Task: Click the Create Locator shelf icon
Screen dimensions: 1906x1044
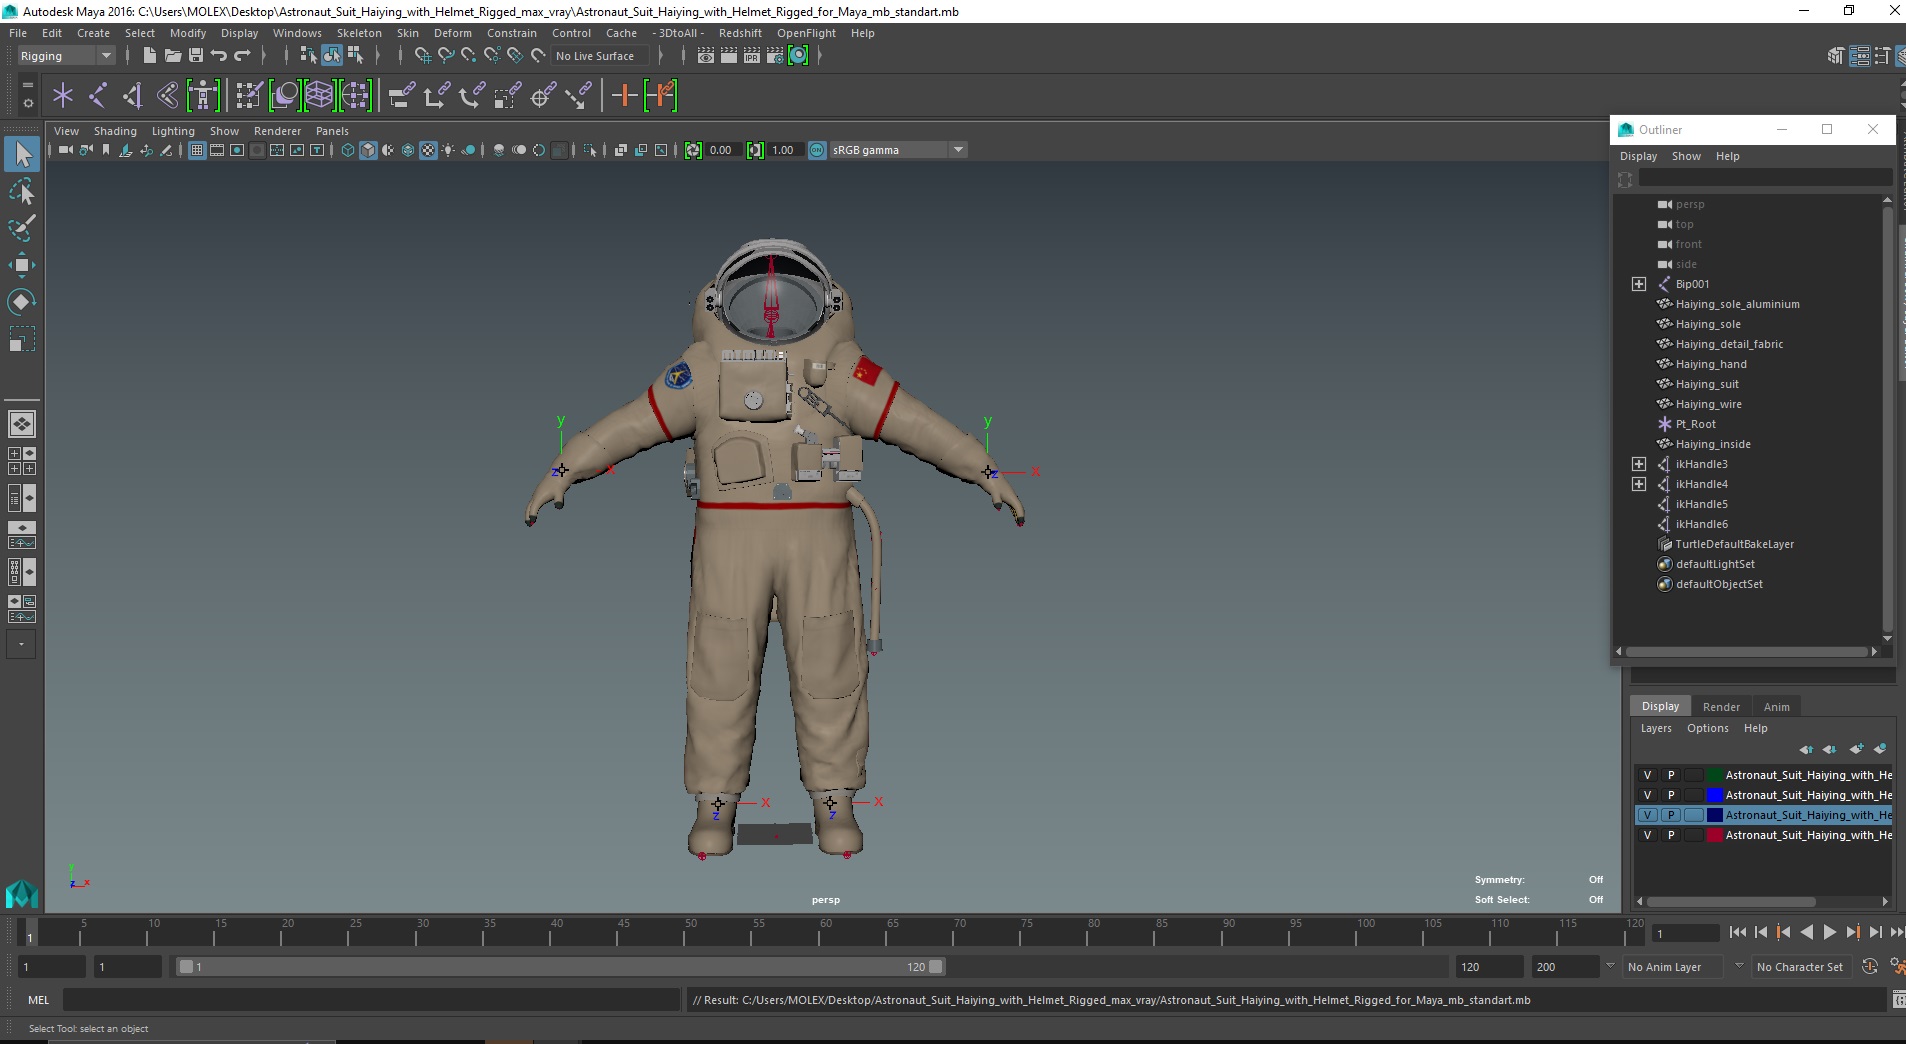Action: point(63,96)
